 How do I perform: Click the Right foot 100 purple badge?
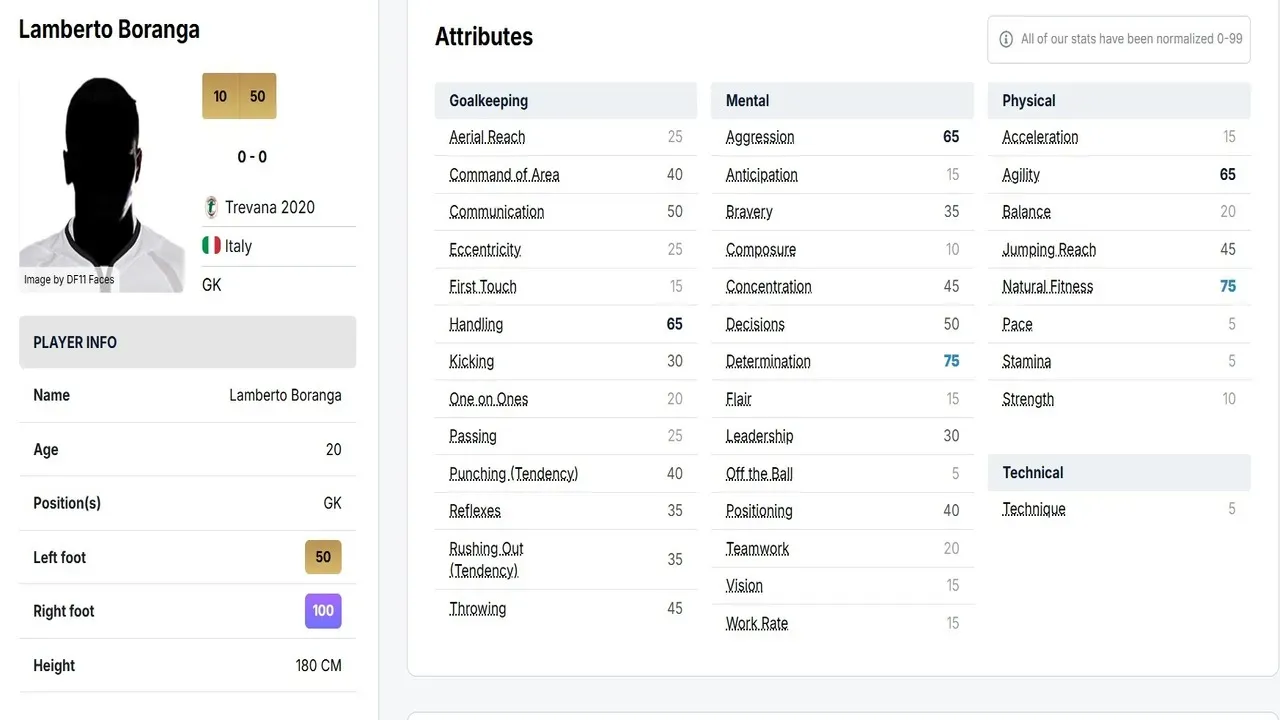click(323, 611)
